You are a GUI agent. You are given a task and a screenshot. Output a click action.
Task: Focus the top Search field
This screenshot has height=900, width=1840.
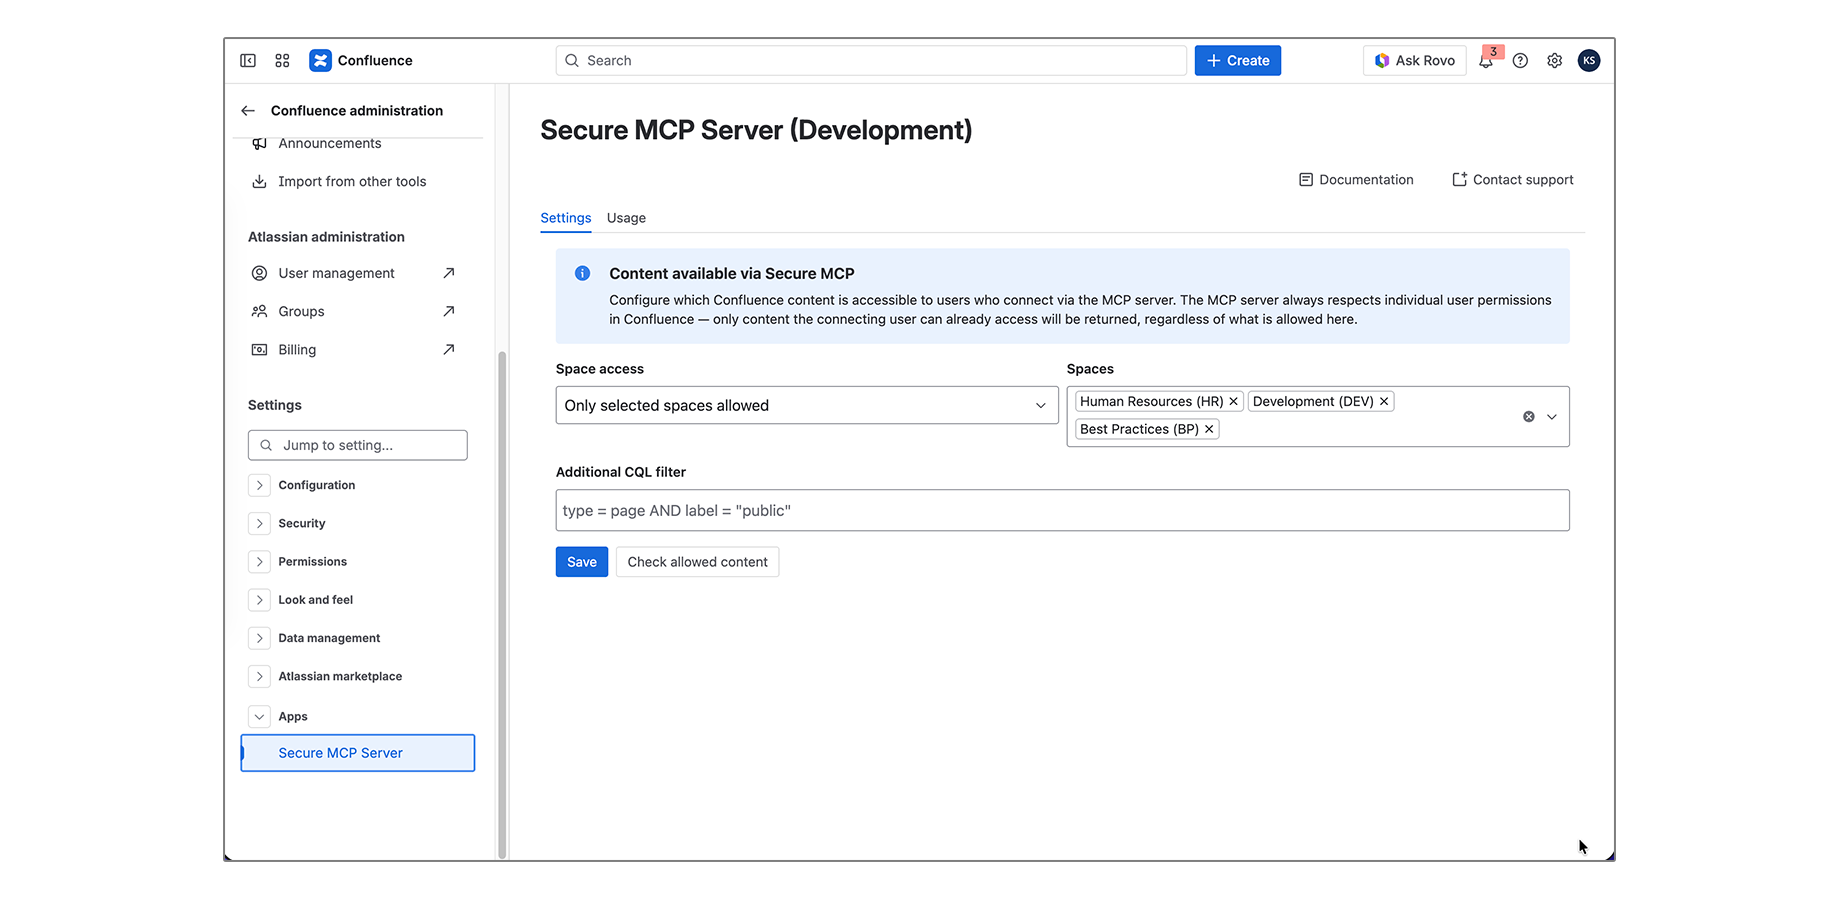click(x=871, y=60)
